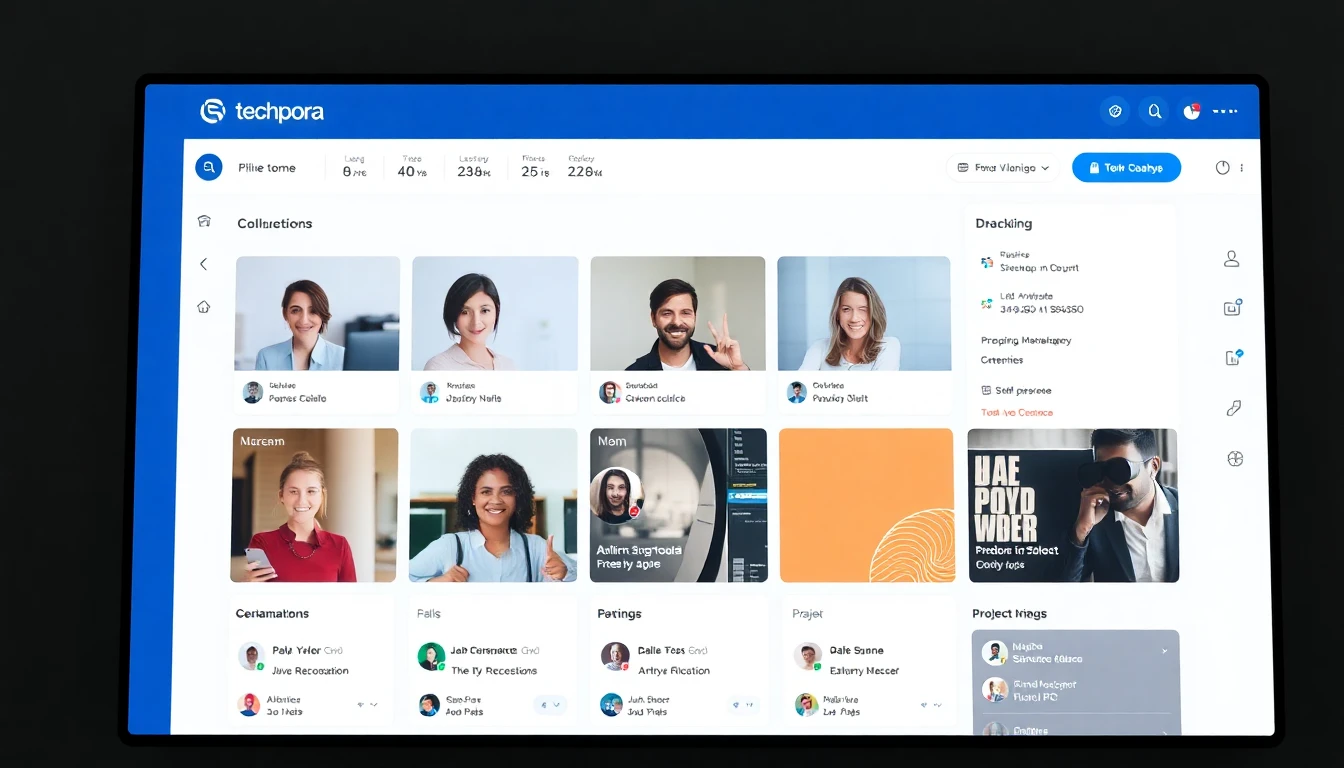Image resolution: width=1344 pixels, height=768 pixels.
Task: Click the person profile icon in the right sidebar
Action: tap(1232, 258)
